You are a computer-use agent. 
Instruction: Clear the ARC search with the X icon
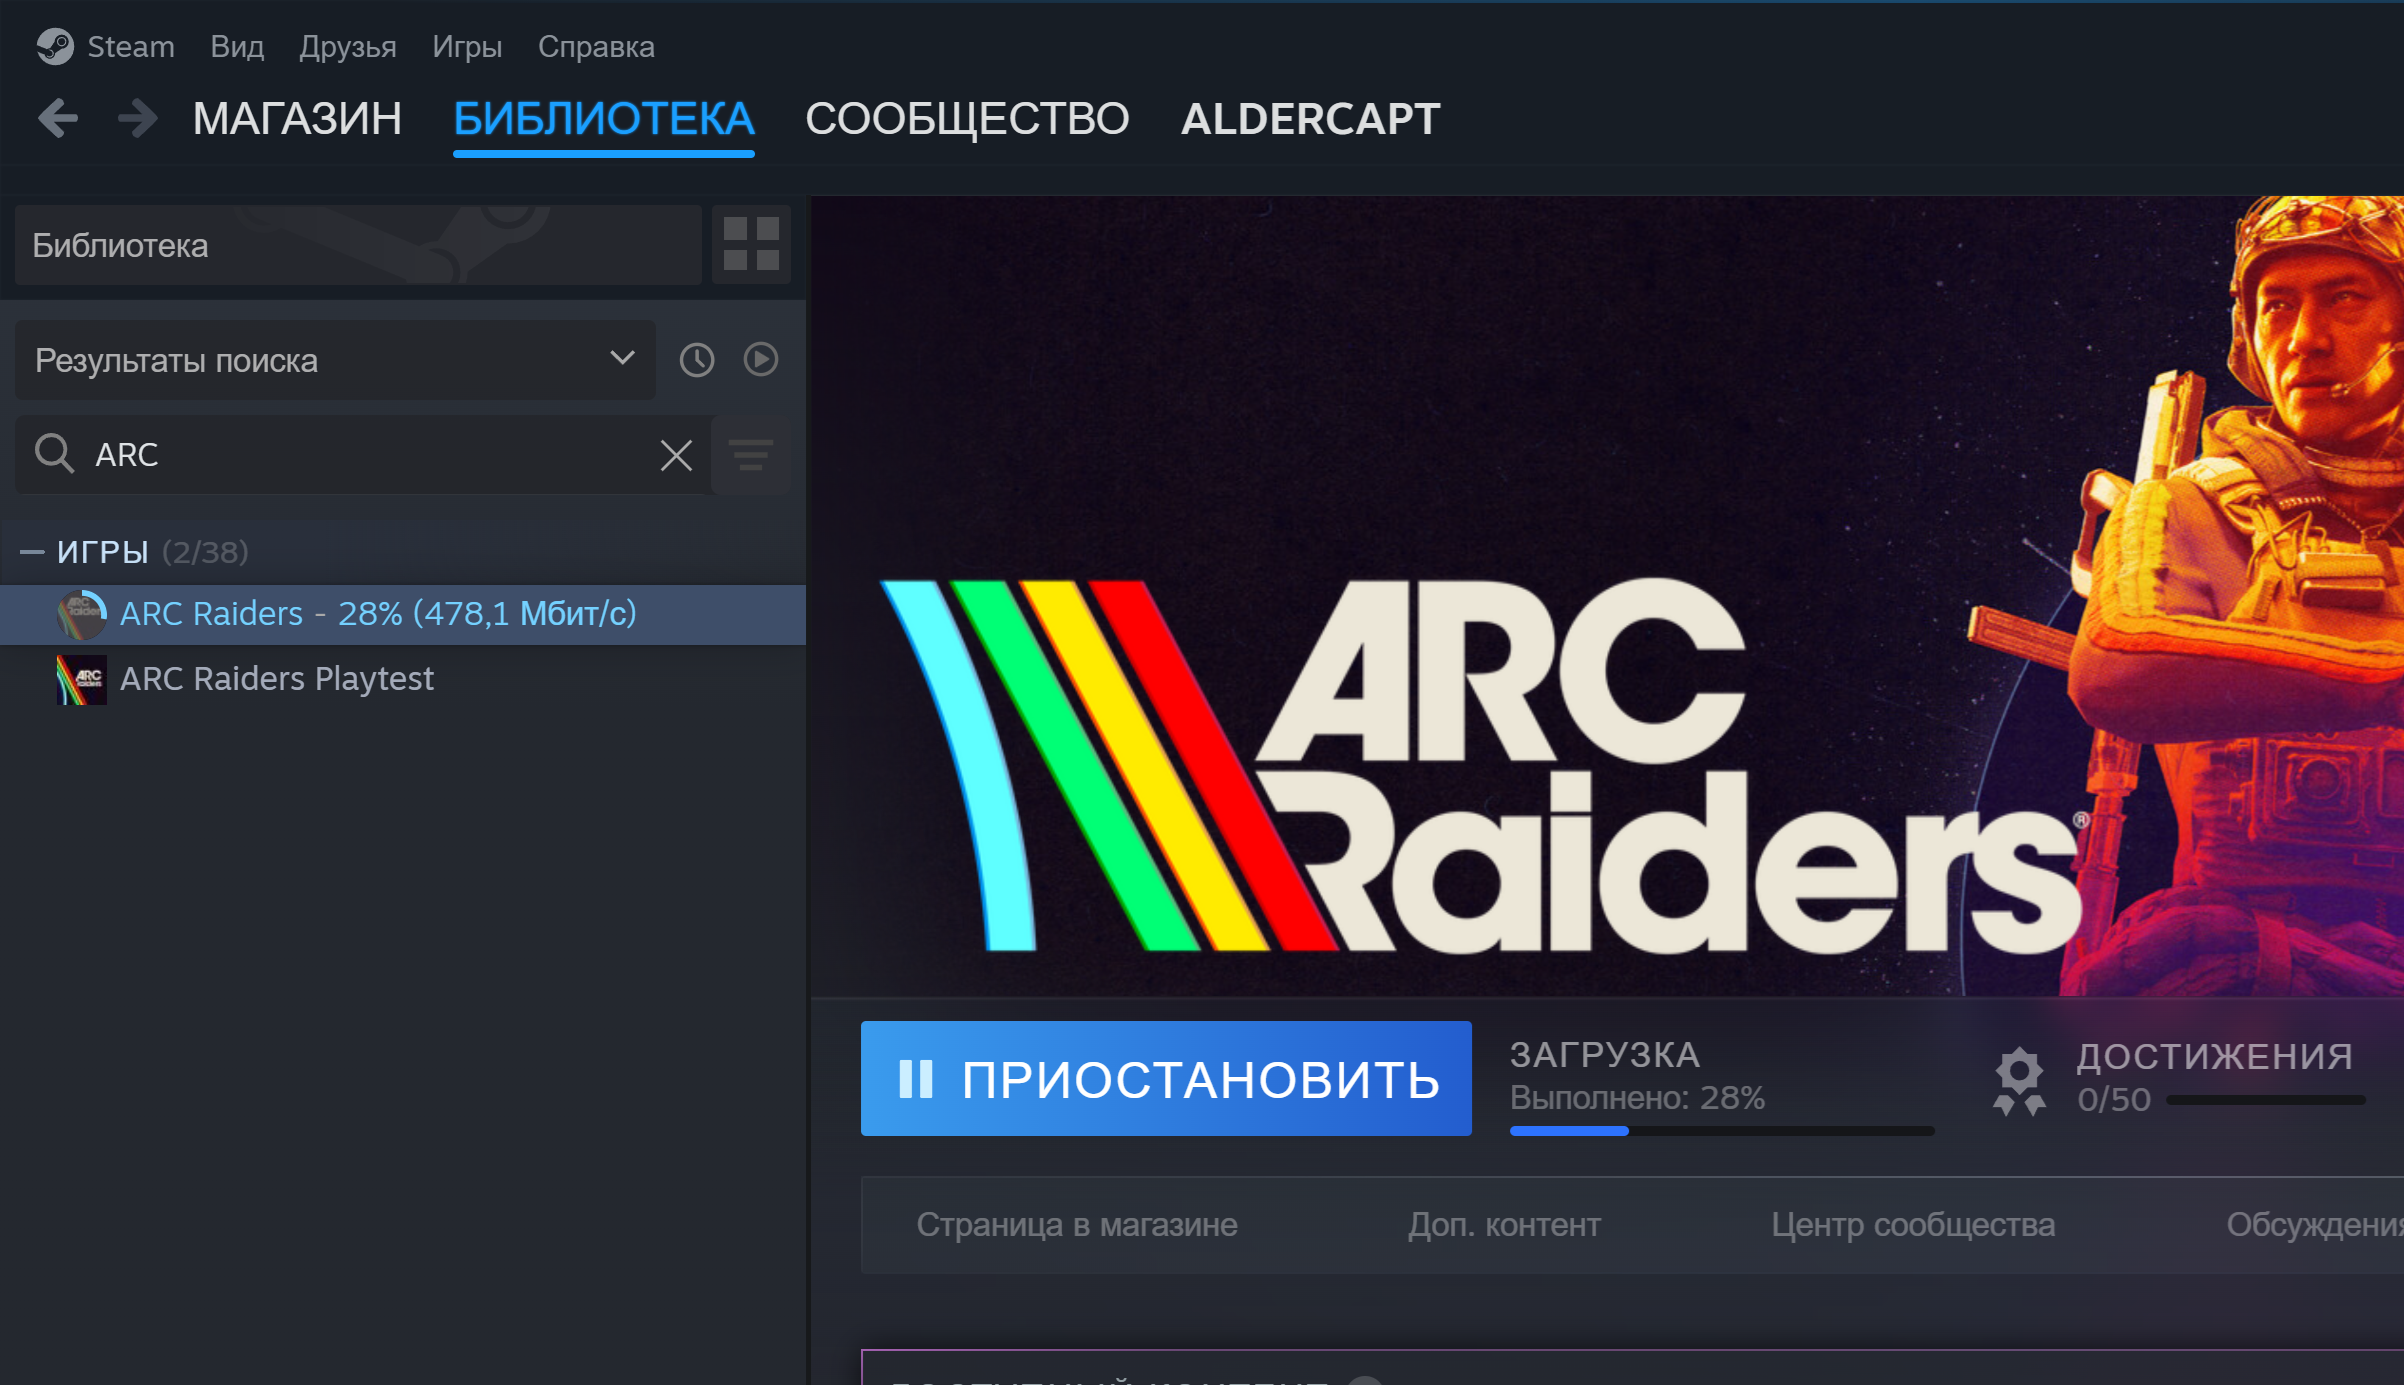pyautogui.click(x=676, y=455)
